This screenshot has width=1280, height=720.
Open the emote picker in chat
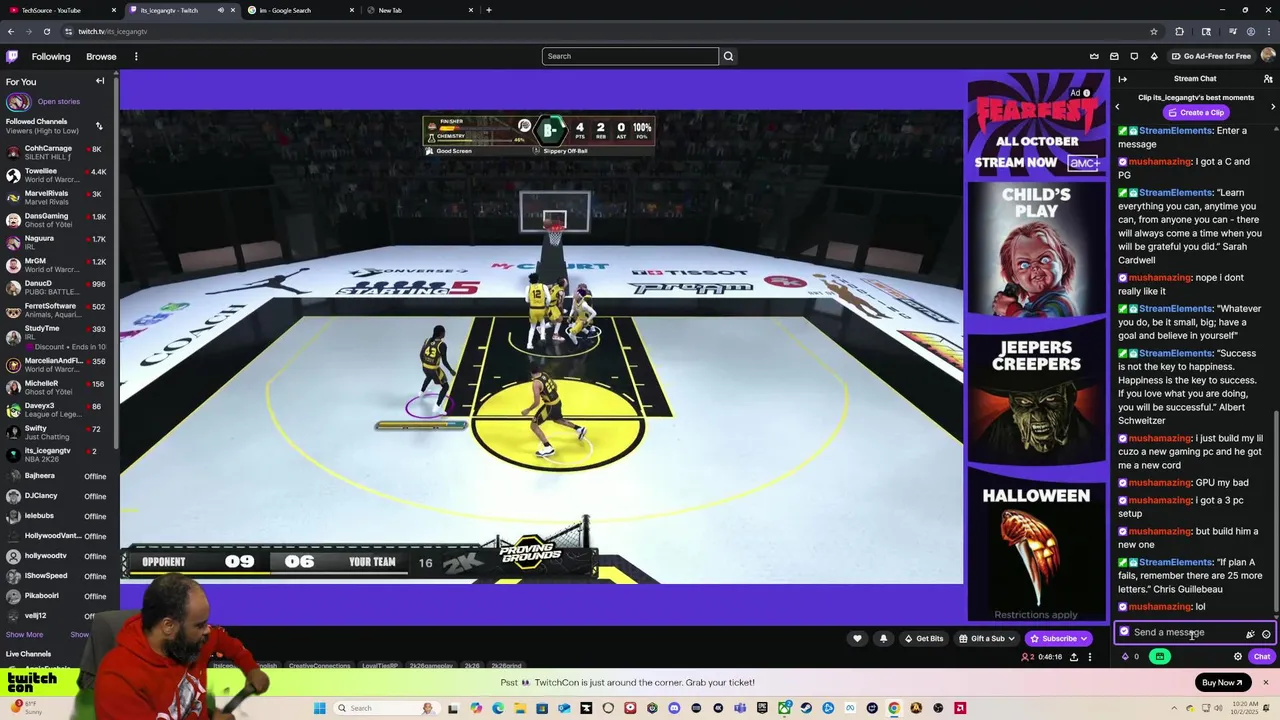pyautogui.click(x=1266, y=633)
